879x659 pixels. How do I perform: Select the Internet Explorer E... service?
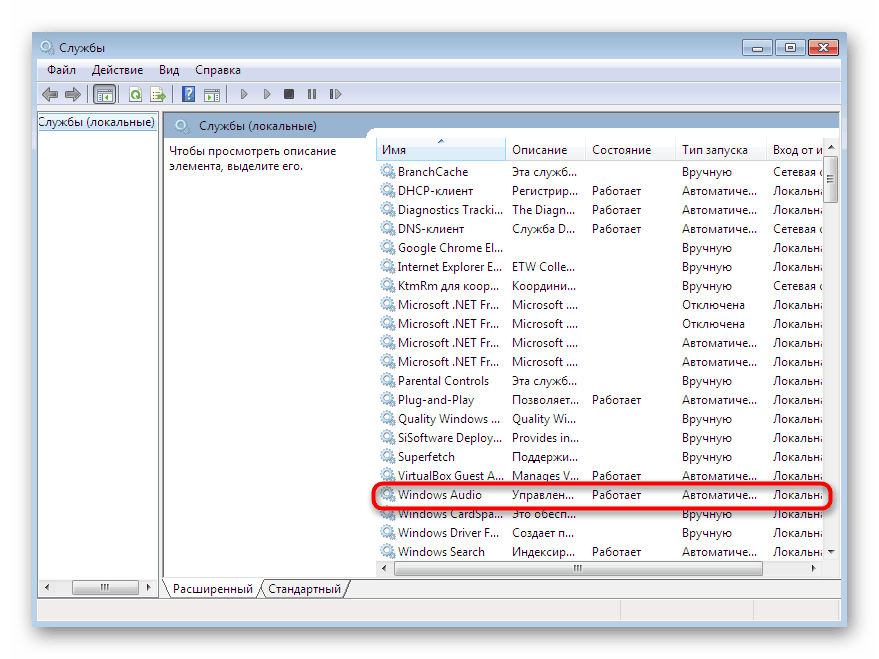pyautogui.click(x=450, y=267)
